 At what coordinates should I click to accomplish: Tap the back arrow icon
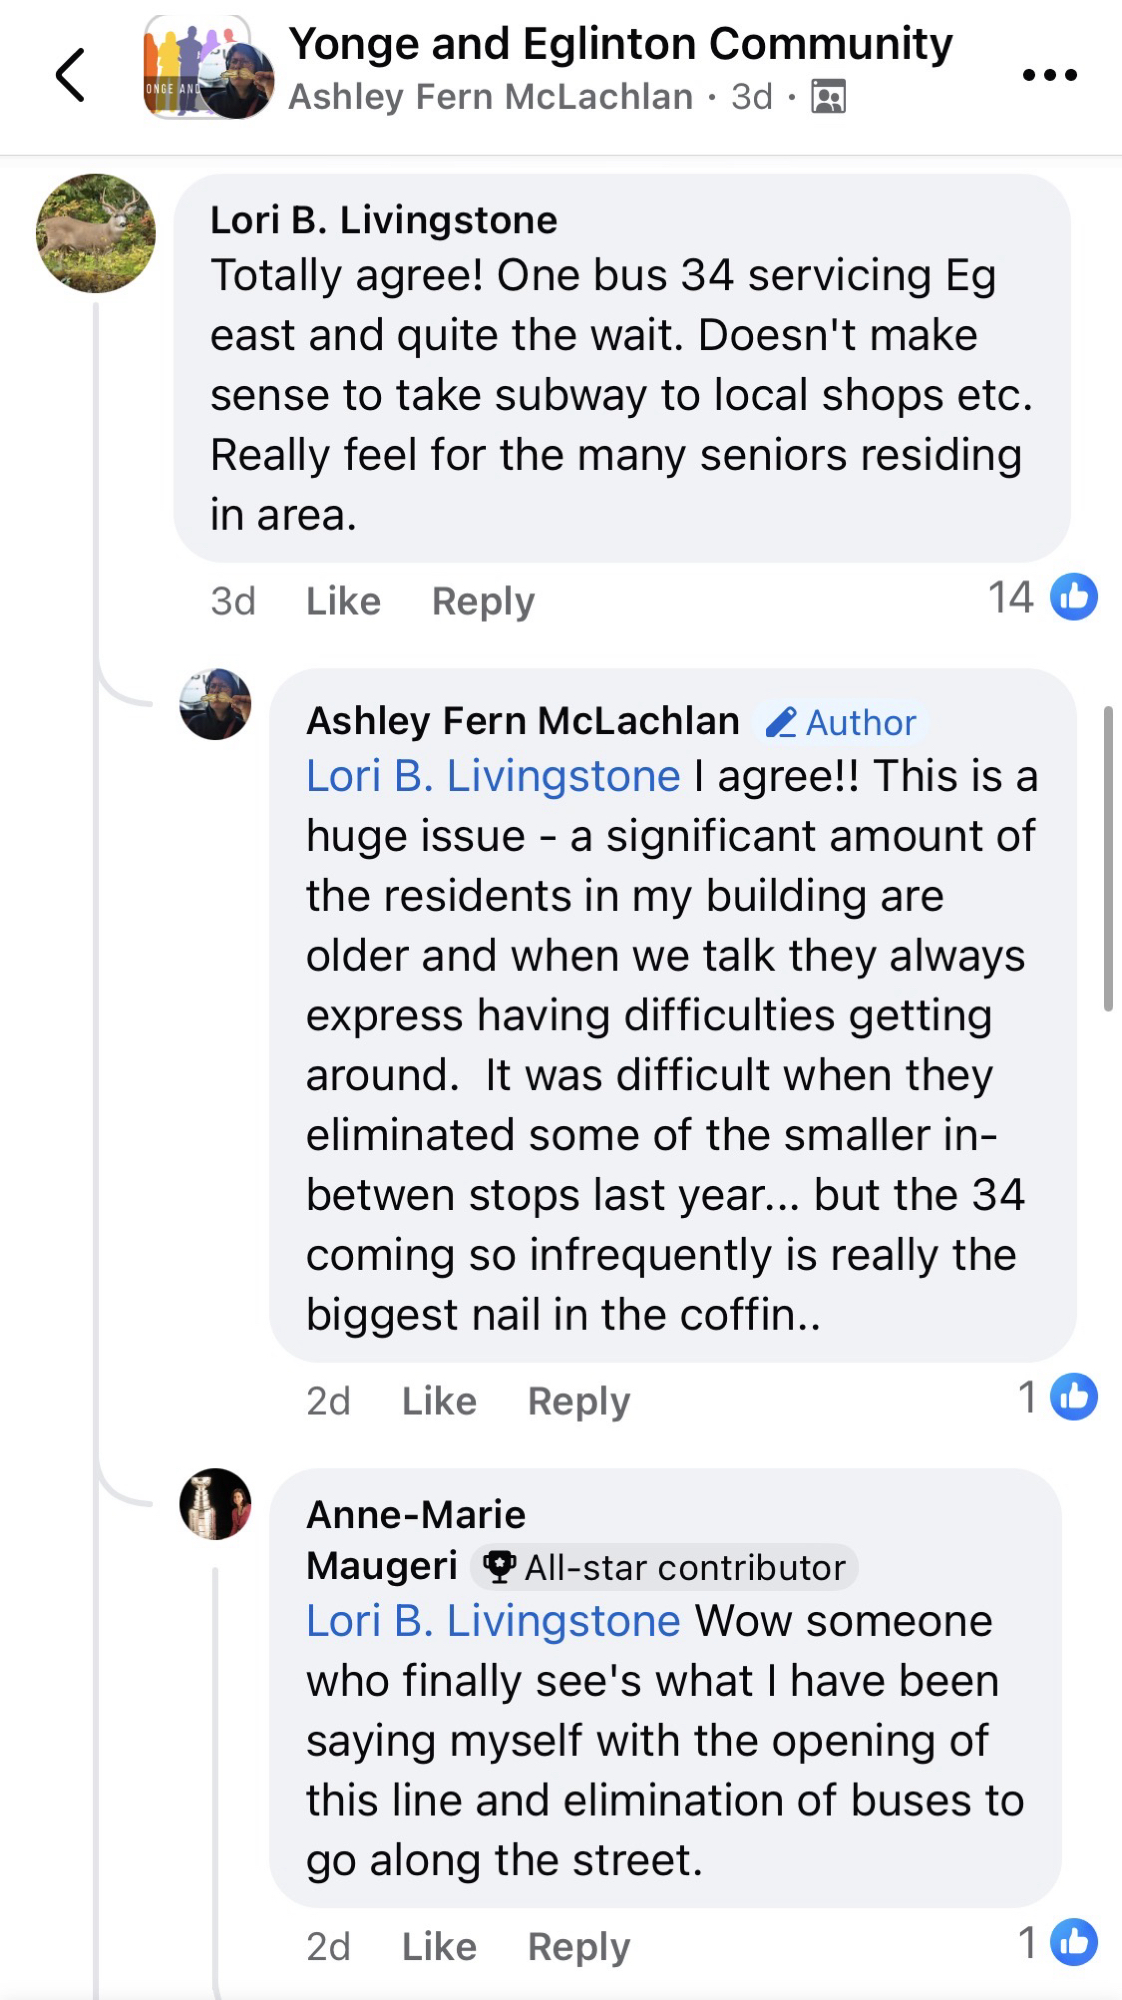[70, 75]
